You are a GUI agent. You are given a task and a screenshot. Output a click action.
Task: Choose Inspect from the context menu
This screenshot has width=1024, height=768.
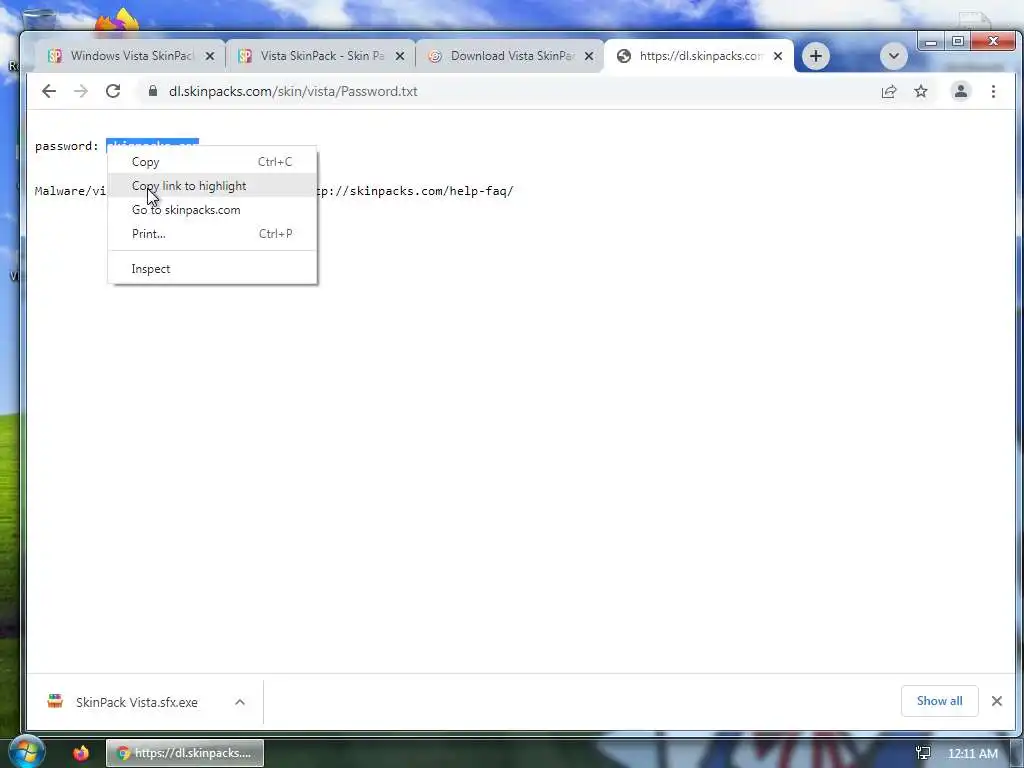212,269
